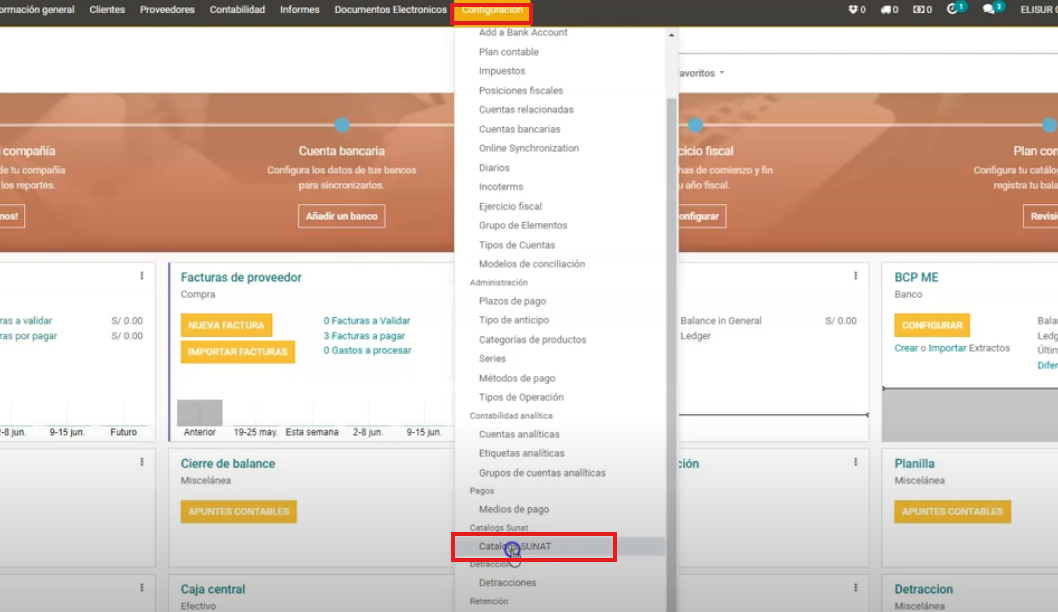Open the 3 Facturas a pagar link
The height and width of the screenshot is (612, 1058).
364,336
